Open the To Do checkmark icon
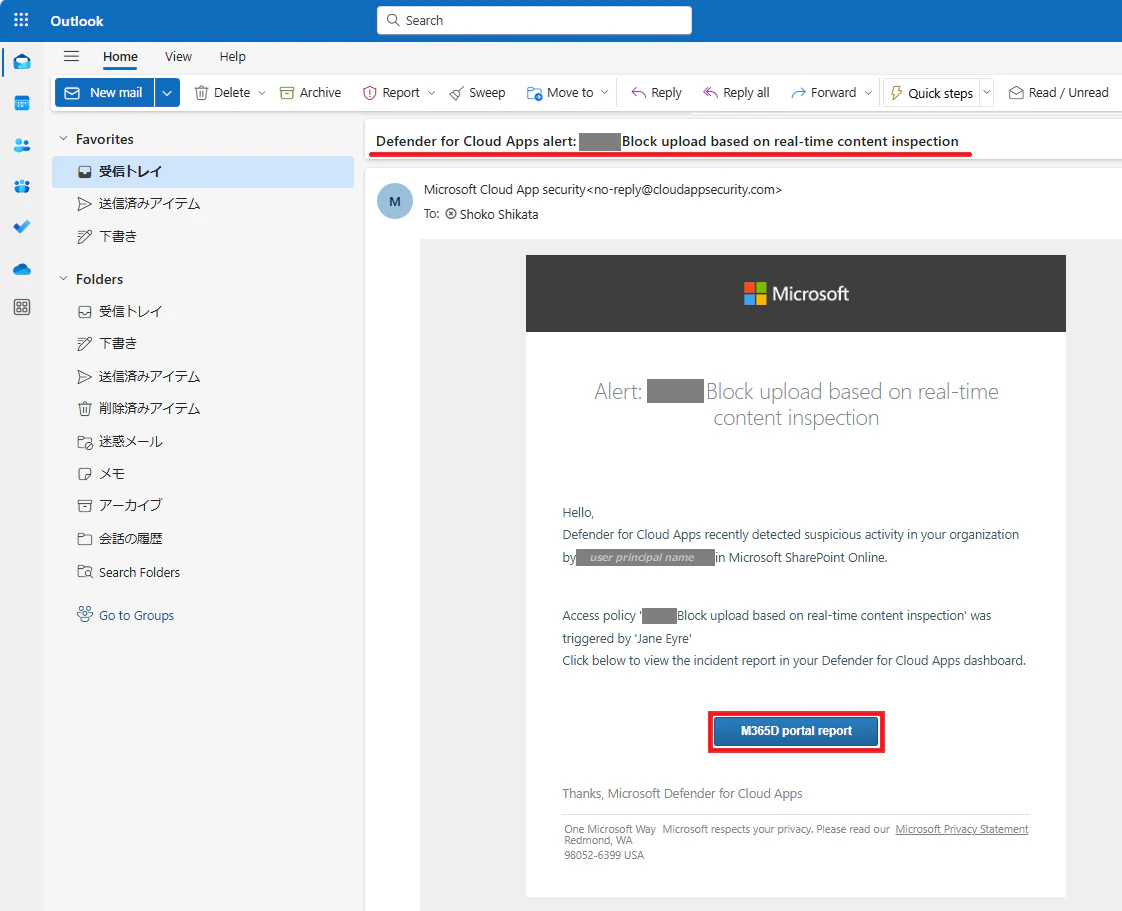This screenshot has height=911, width=1122. click(x=22, y=227)
